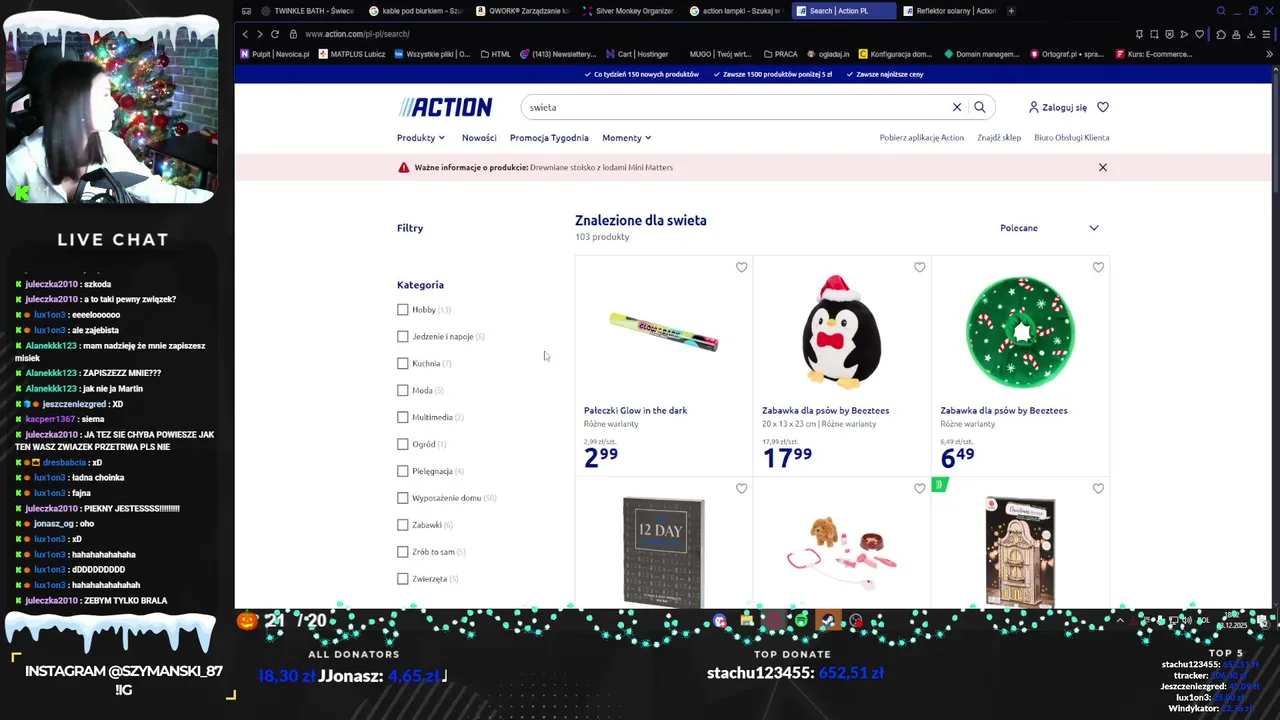Open Spotify from the taskbar

click(x=801, y=621)
